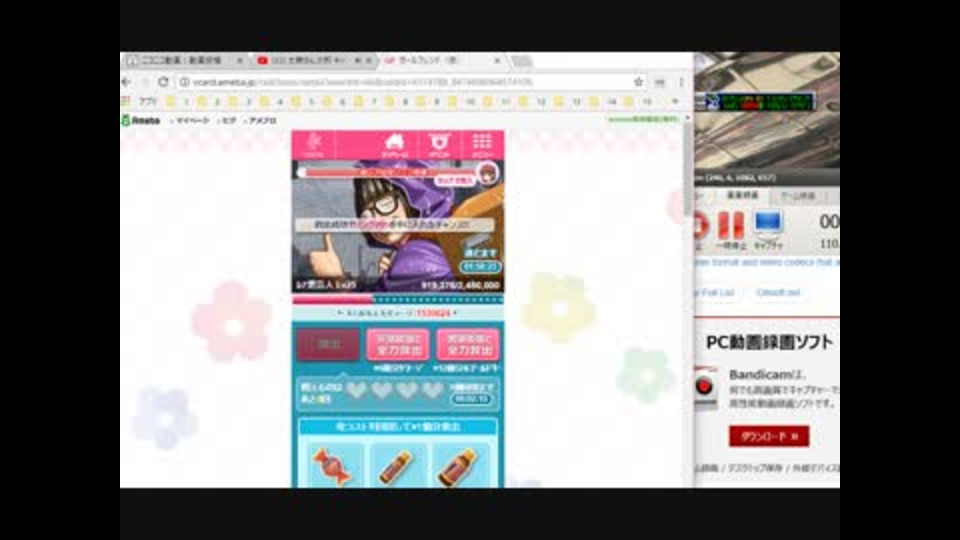Viewport: 960px width, 540px height.
Task: Click the Ameba logo
Action: pos(141,121)
